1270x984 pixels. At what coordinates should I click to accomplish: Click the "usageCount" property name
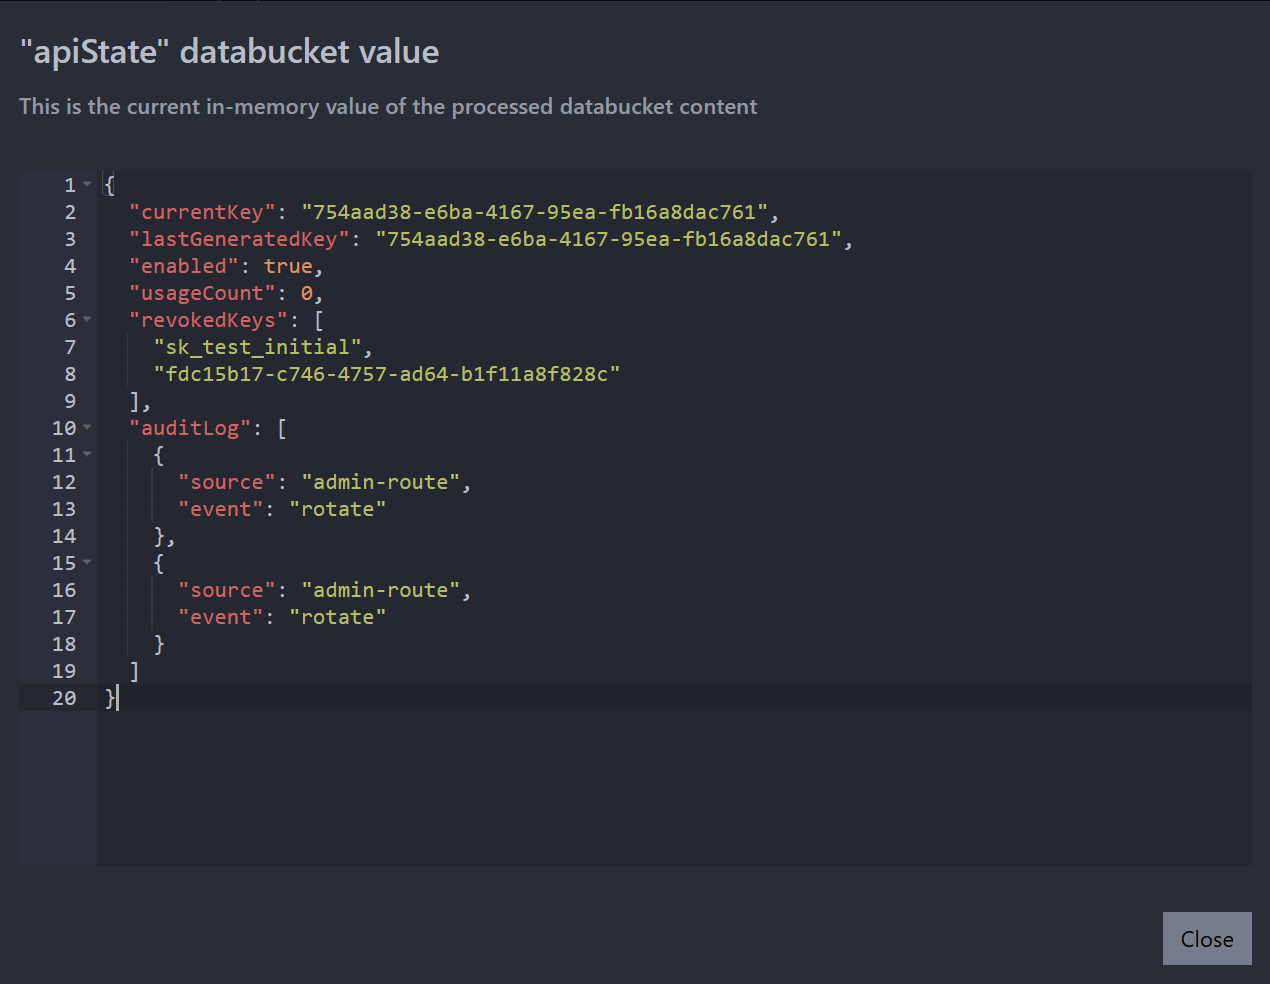[203, 293]
